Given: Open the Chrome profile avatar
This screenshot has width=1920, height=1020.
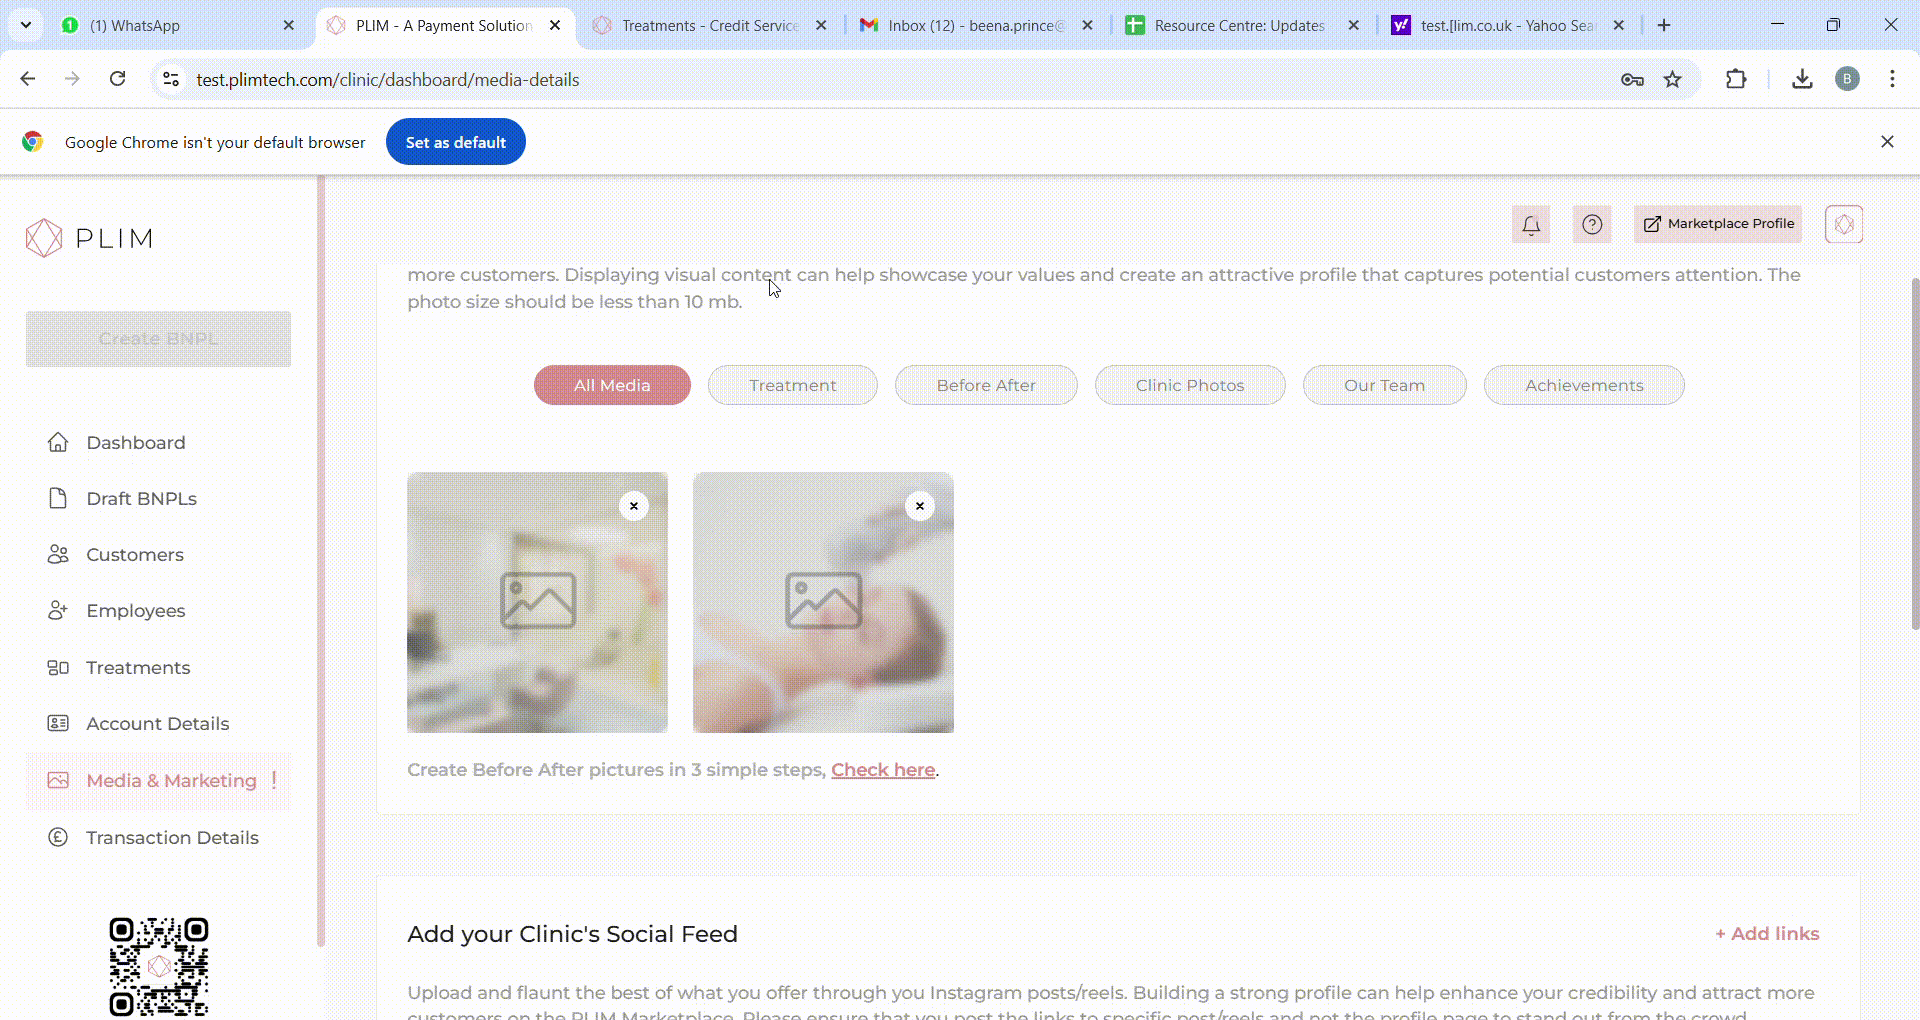Looking at the screenshot, I should (x=1847, y=79).
